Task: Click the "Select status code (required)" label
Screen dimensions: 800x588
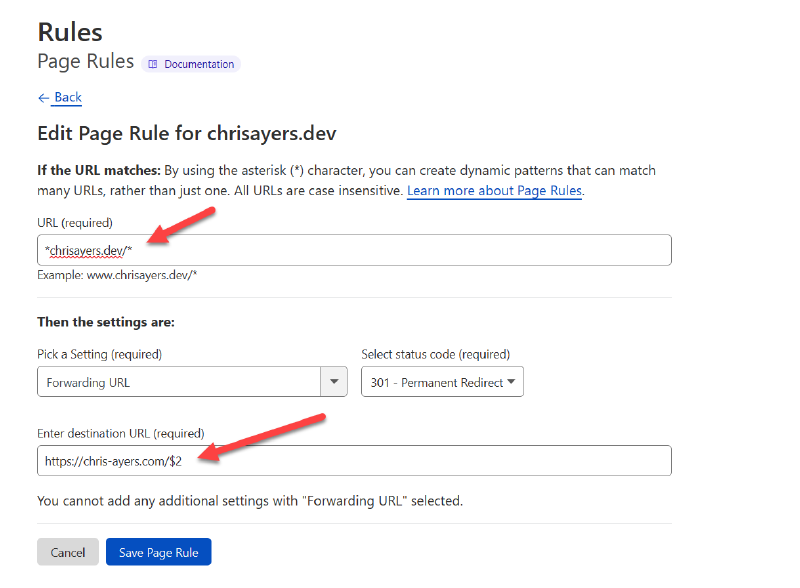Action: coord(435,354)
